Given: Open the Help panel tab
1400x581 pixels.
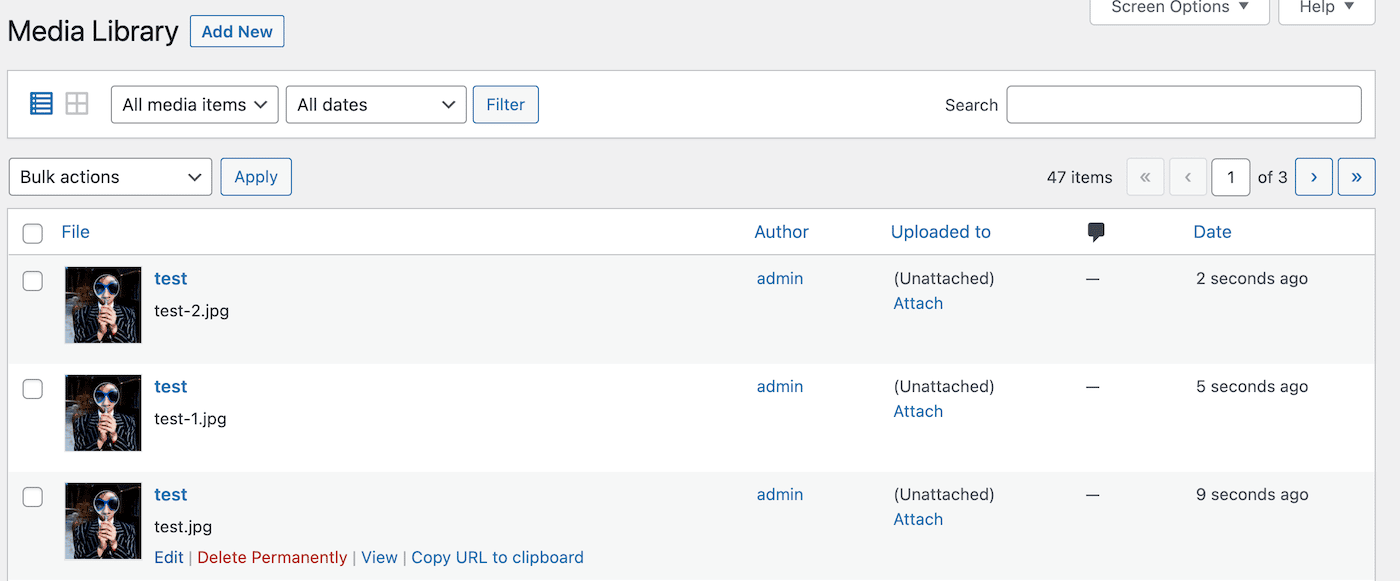Looking at the screenshot, I should [1326, 8].
